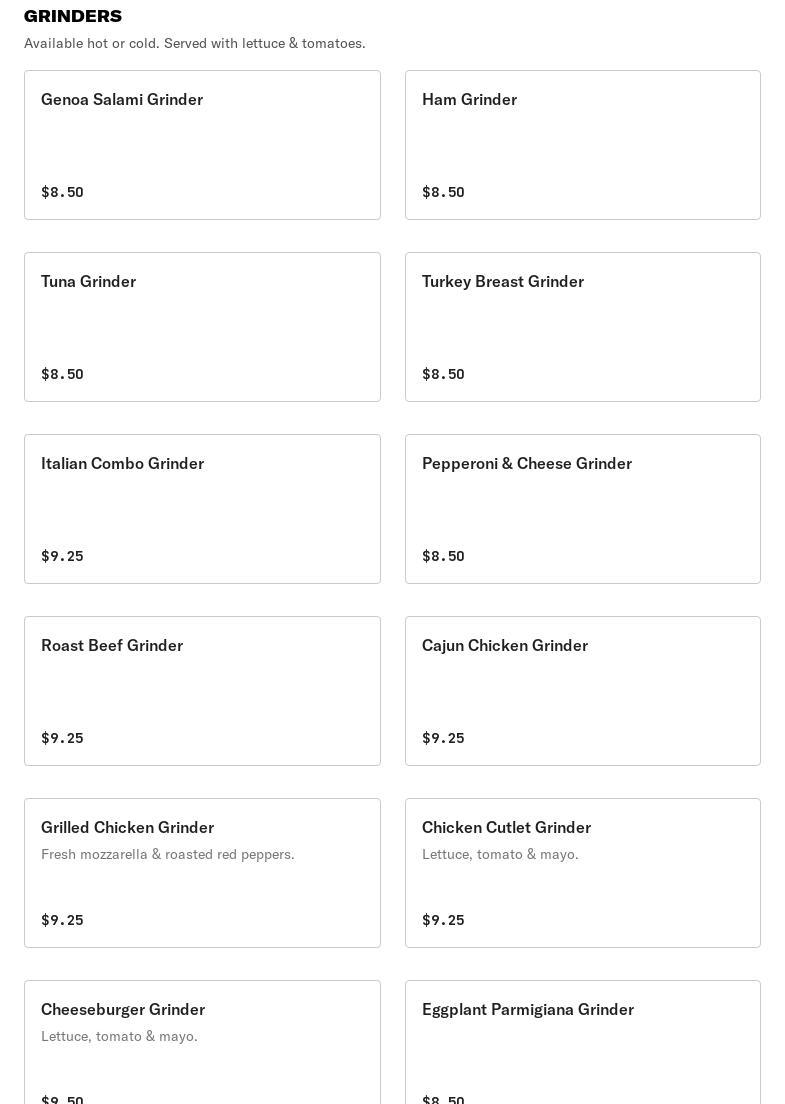
Task: Click the Chicken Cutlet Grinder description text
Action: (x=500, y=854)
